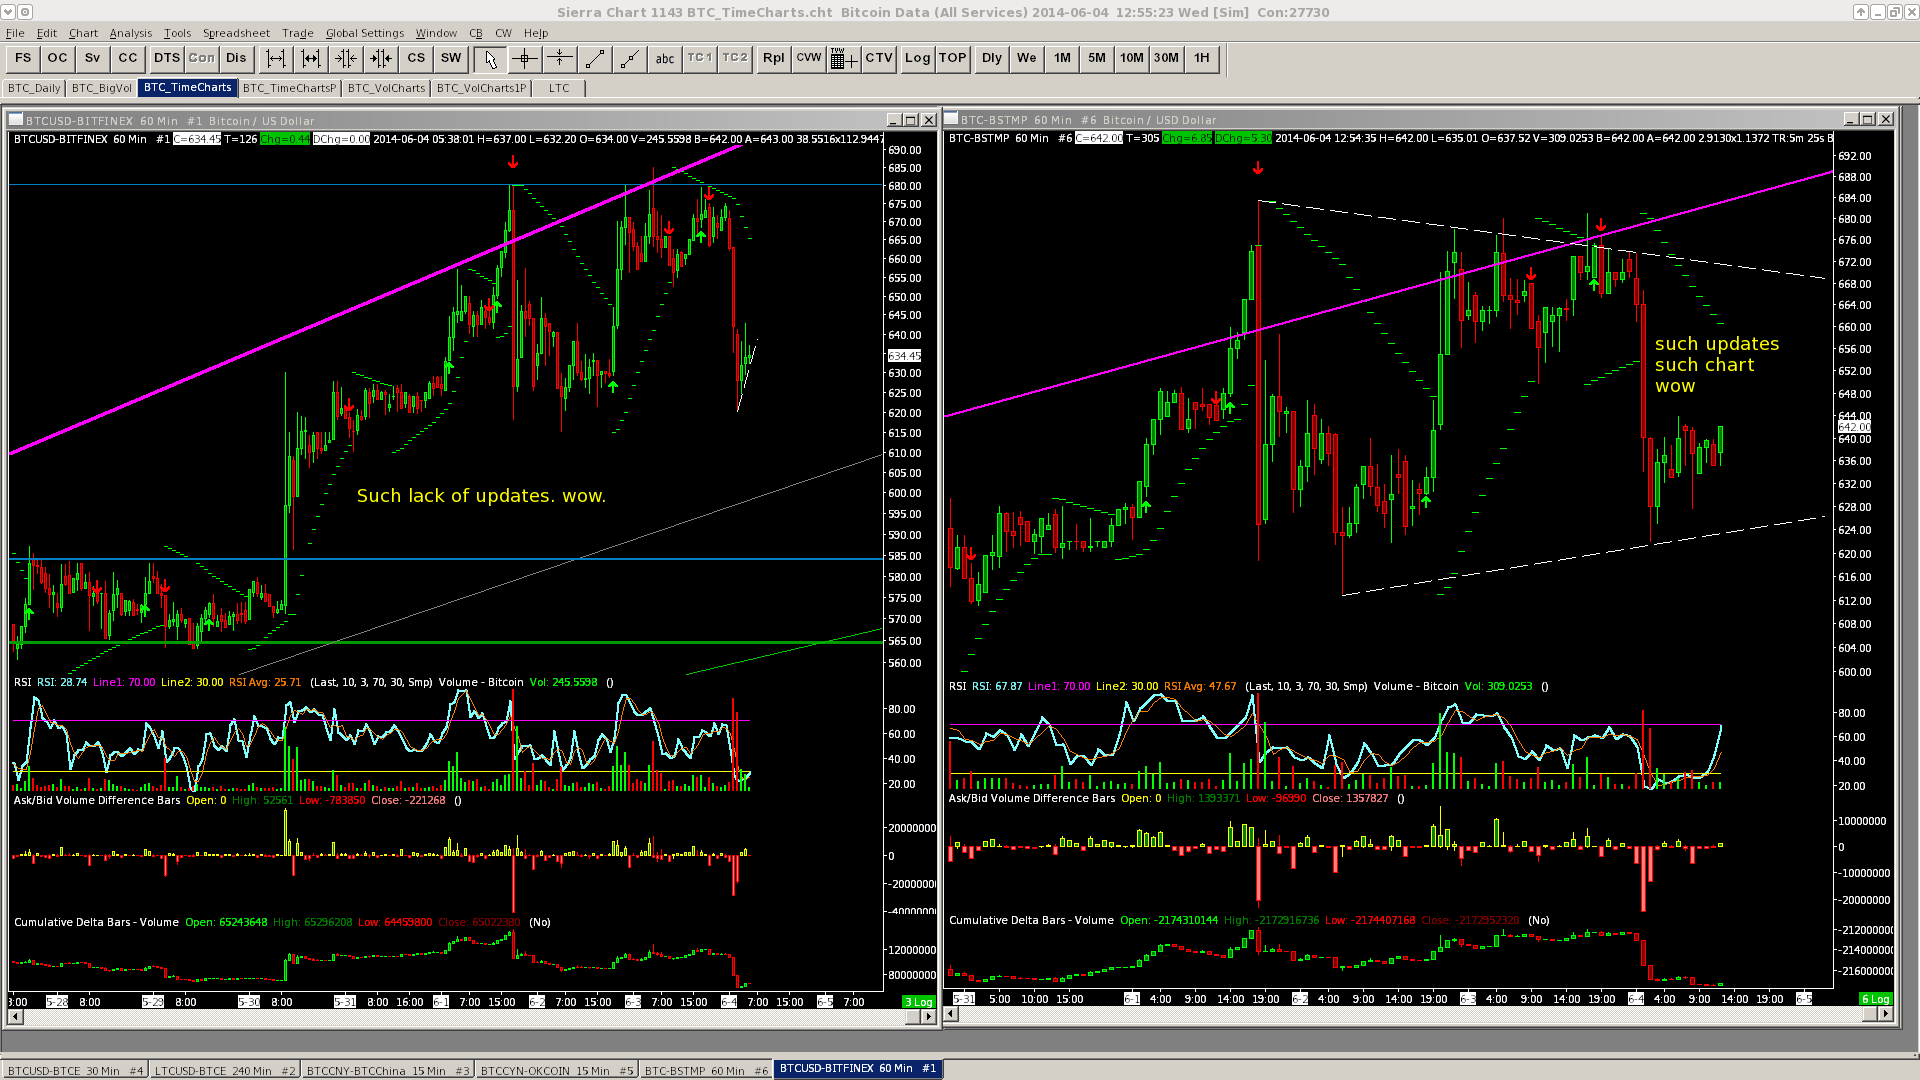
Task: Activate the crosshair chart tool
Action: click(x=525, y=59)
